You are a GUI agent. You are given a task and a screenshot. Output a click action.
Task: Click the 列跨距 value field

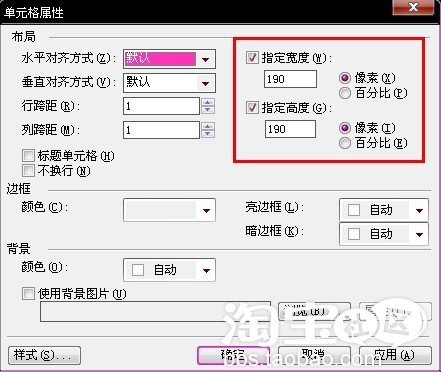161,130
